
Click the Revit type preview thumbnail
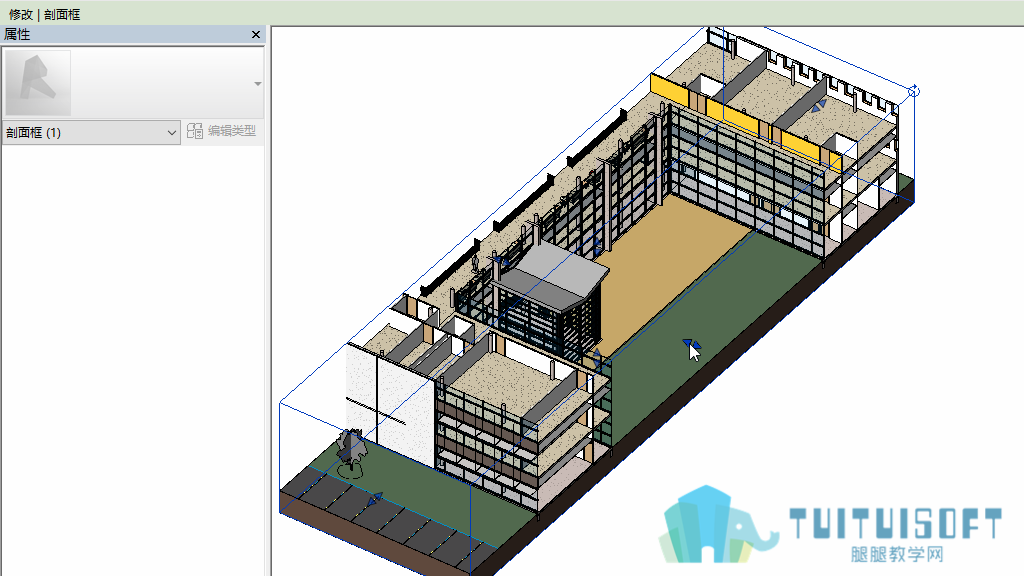click(38, 83)
